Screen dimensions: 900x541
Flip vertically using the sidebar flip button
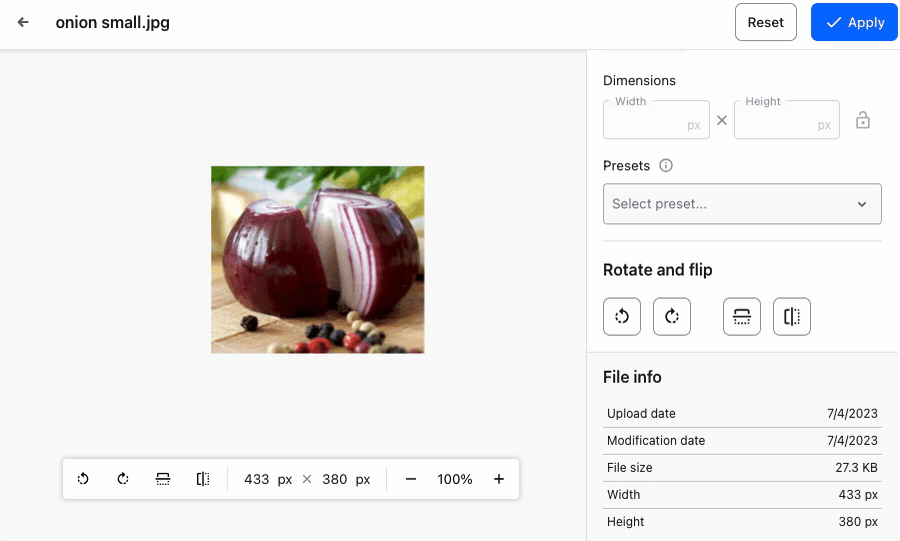click(742, 317)
